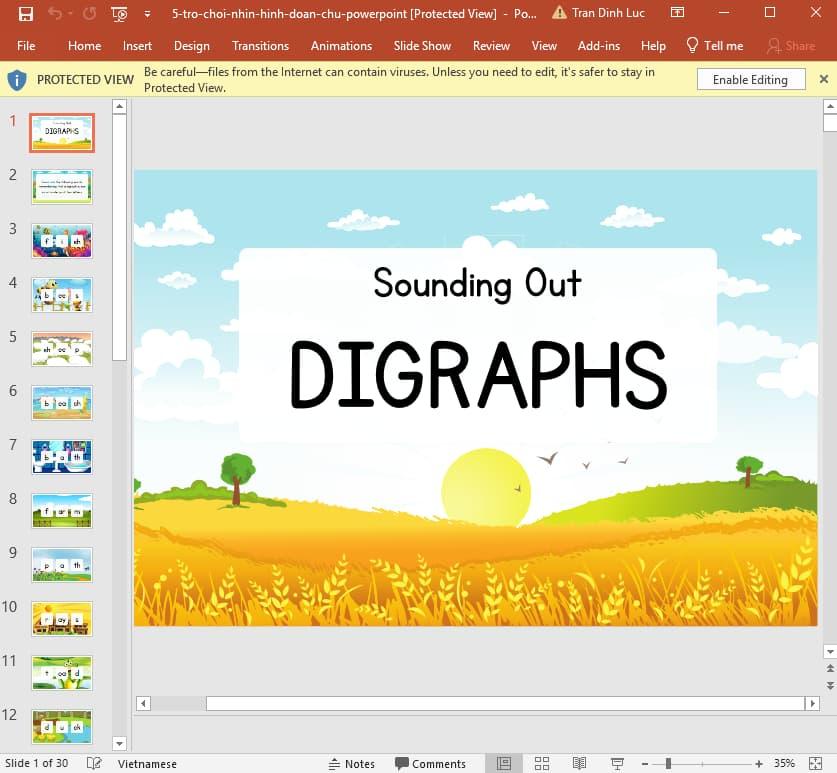837x773 pixels.
Task: Open the Slide Show menu tab
Action: pos(422,45)
